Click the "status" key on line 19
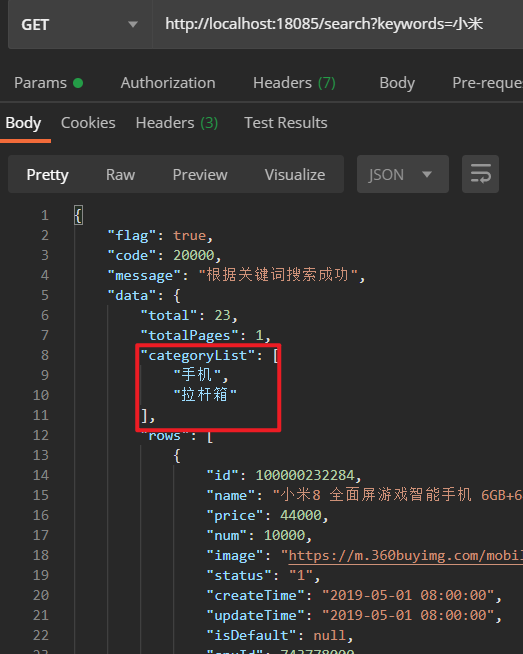 [x=239, y=576]
